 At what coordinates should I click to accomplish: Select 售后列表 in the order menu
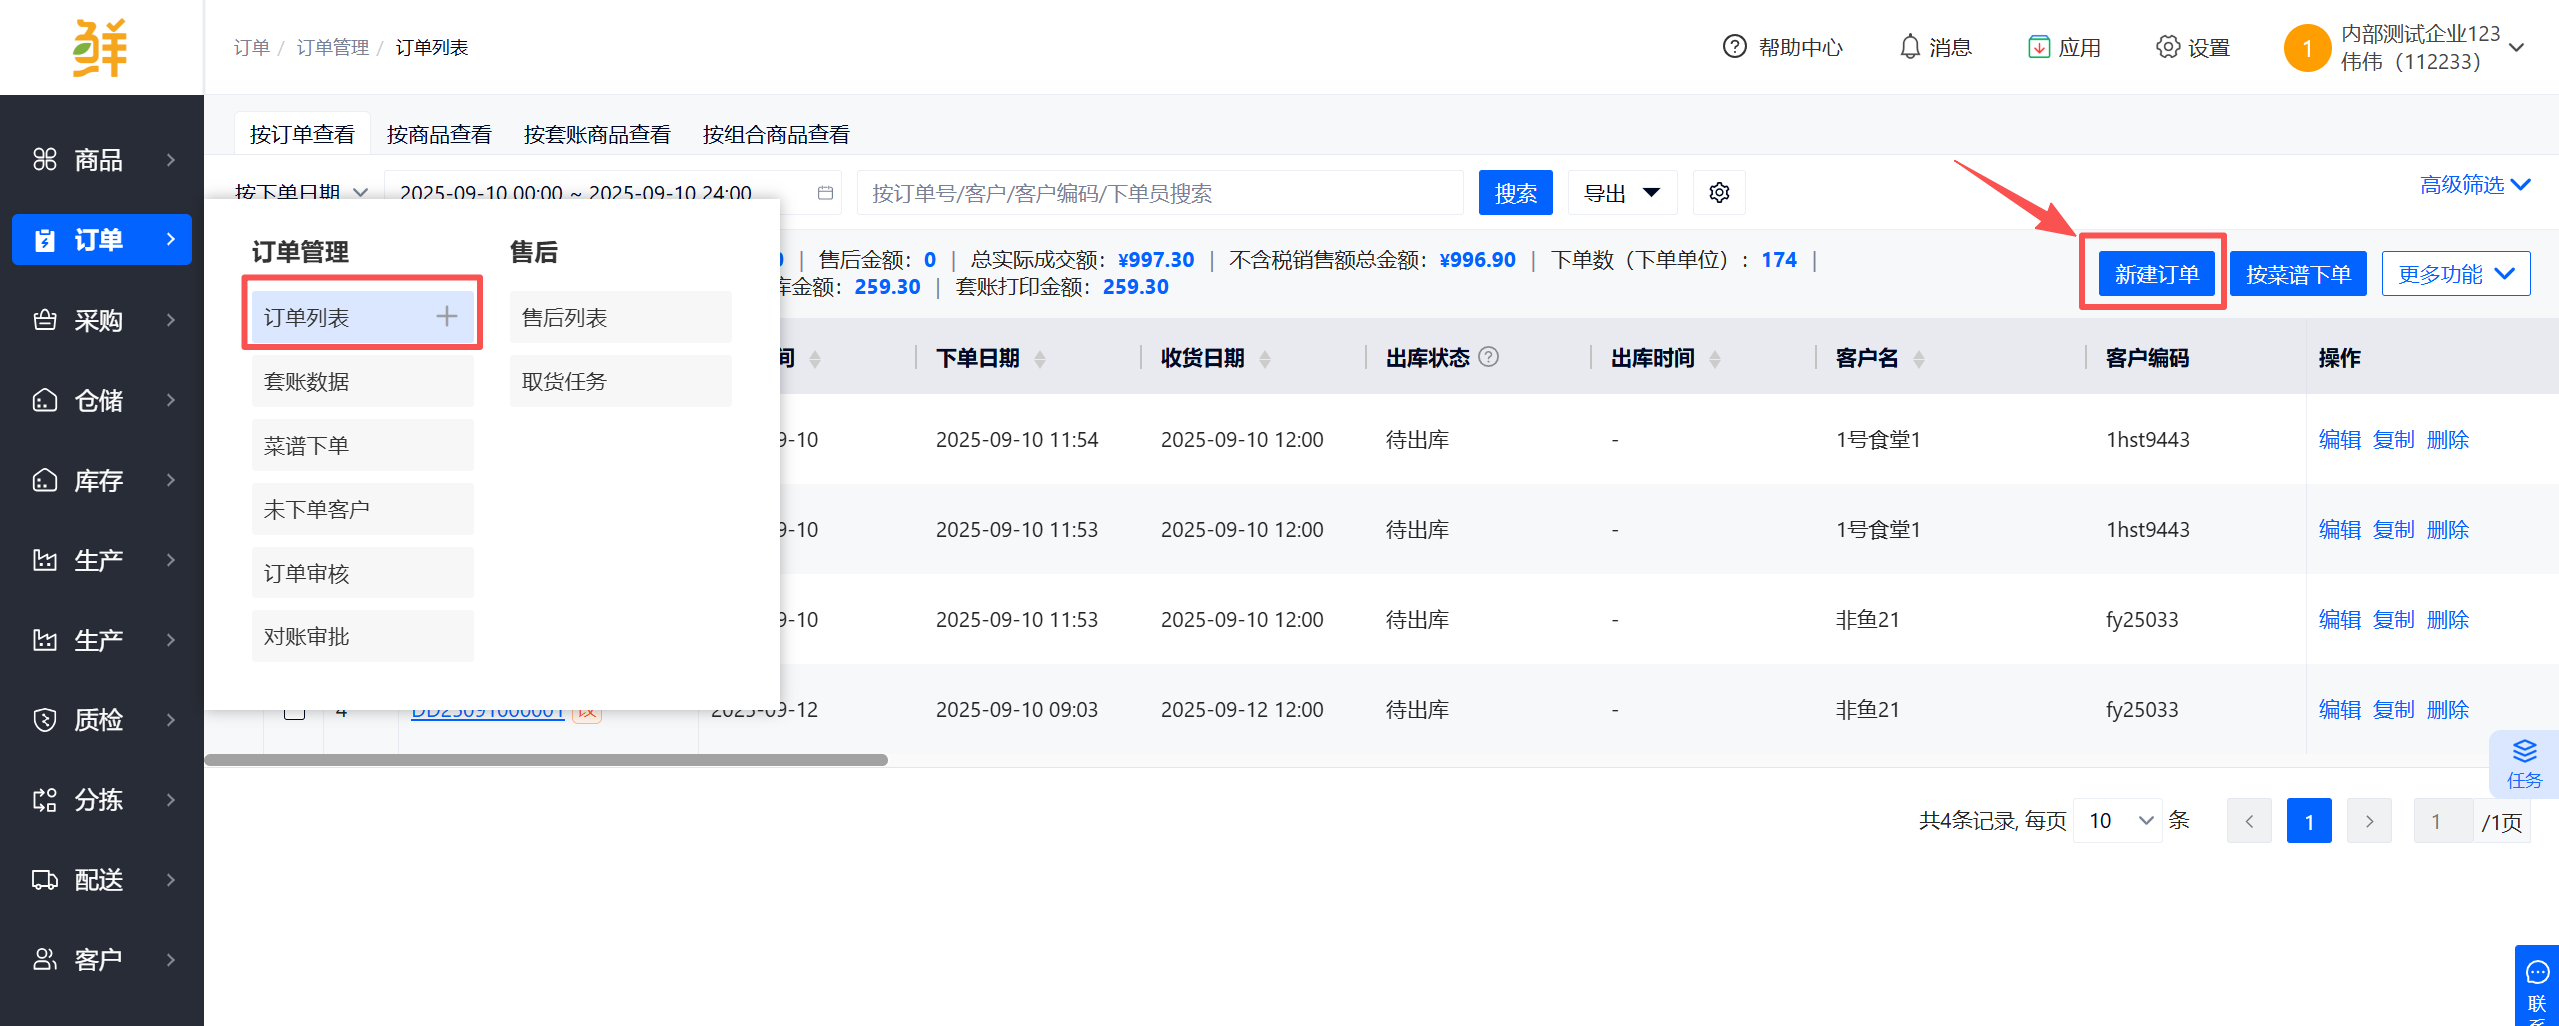coord(620,318)
